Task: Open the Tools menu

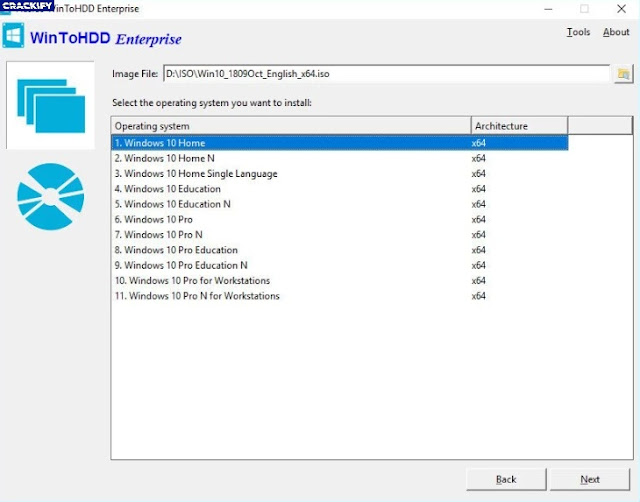Action: click(578, 32)
